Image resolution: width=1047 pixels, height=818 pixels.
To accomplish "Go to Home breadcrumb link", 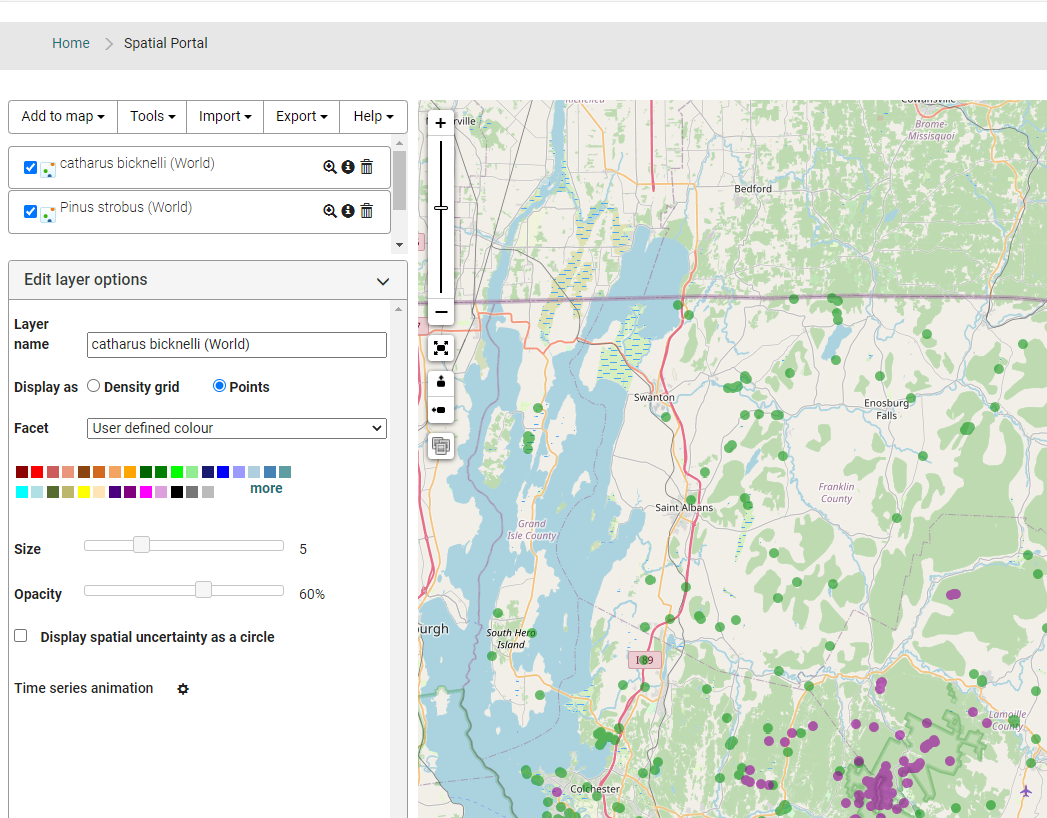I will click(x=71, y=43).
